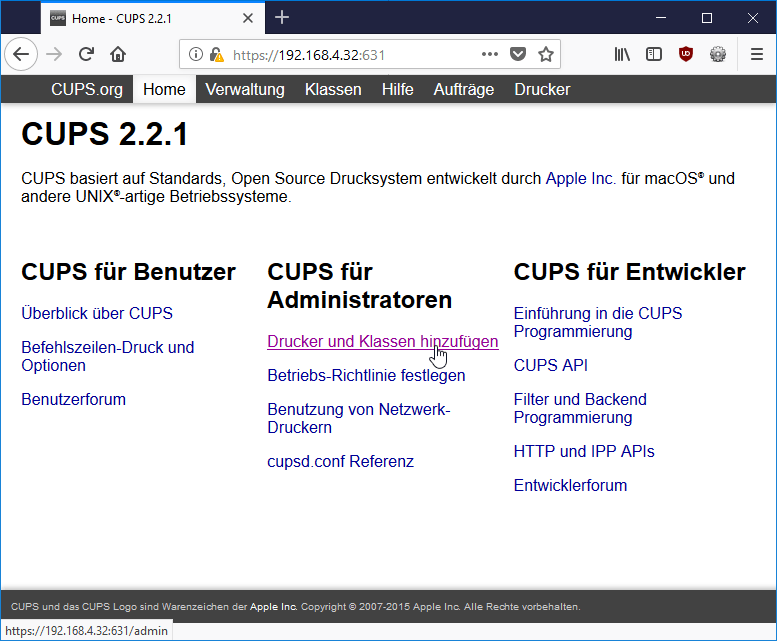777x641 pixels.
Task: Click the CUPS für Administratoren heading
Action: [359, 285]
